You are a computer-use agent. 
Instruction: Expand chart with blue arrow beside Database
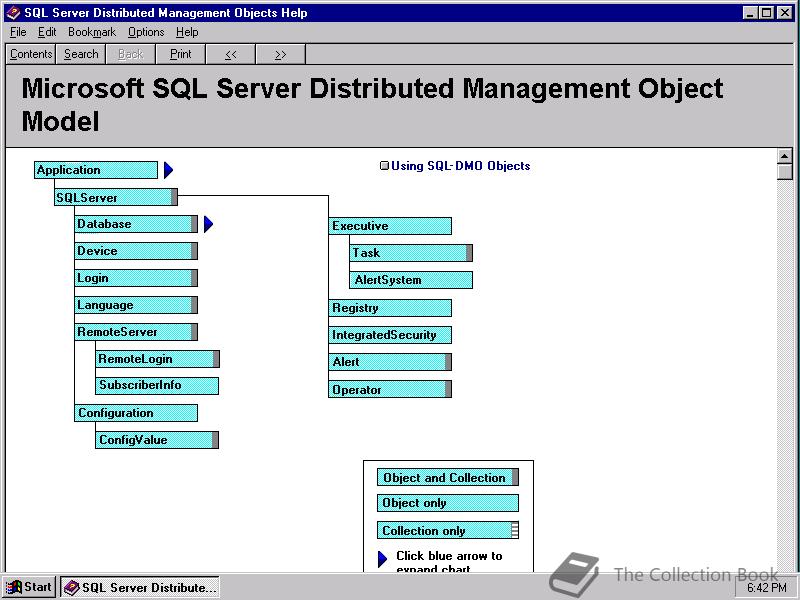point(208,224)
